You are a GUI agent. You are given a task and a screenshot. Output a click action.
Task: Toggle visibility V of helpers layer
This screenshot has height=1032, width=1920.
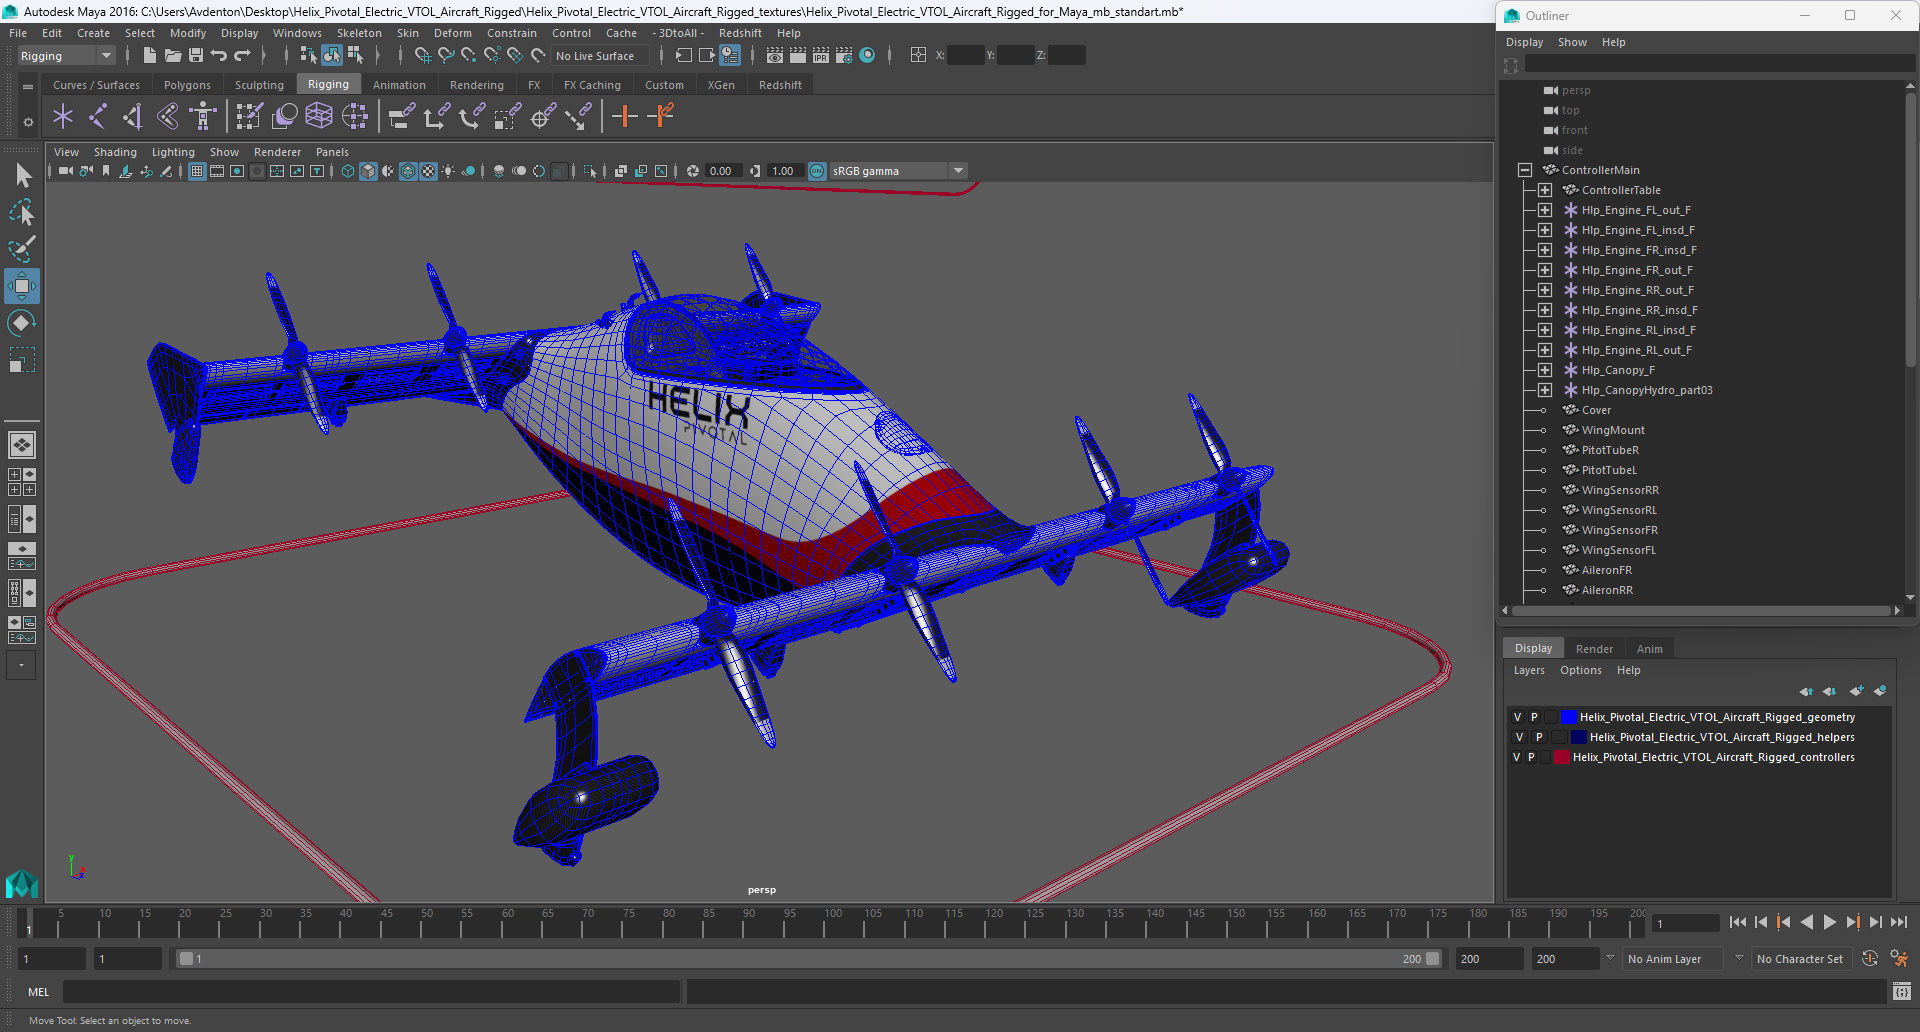point(1519,737)
